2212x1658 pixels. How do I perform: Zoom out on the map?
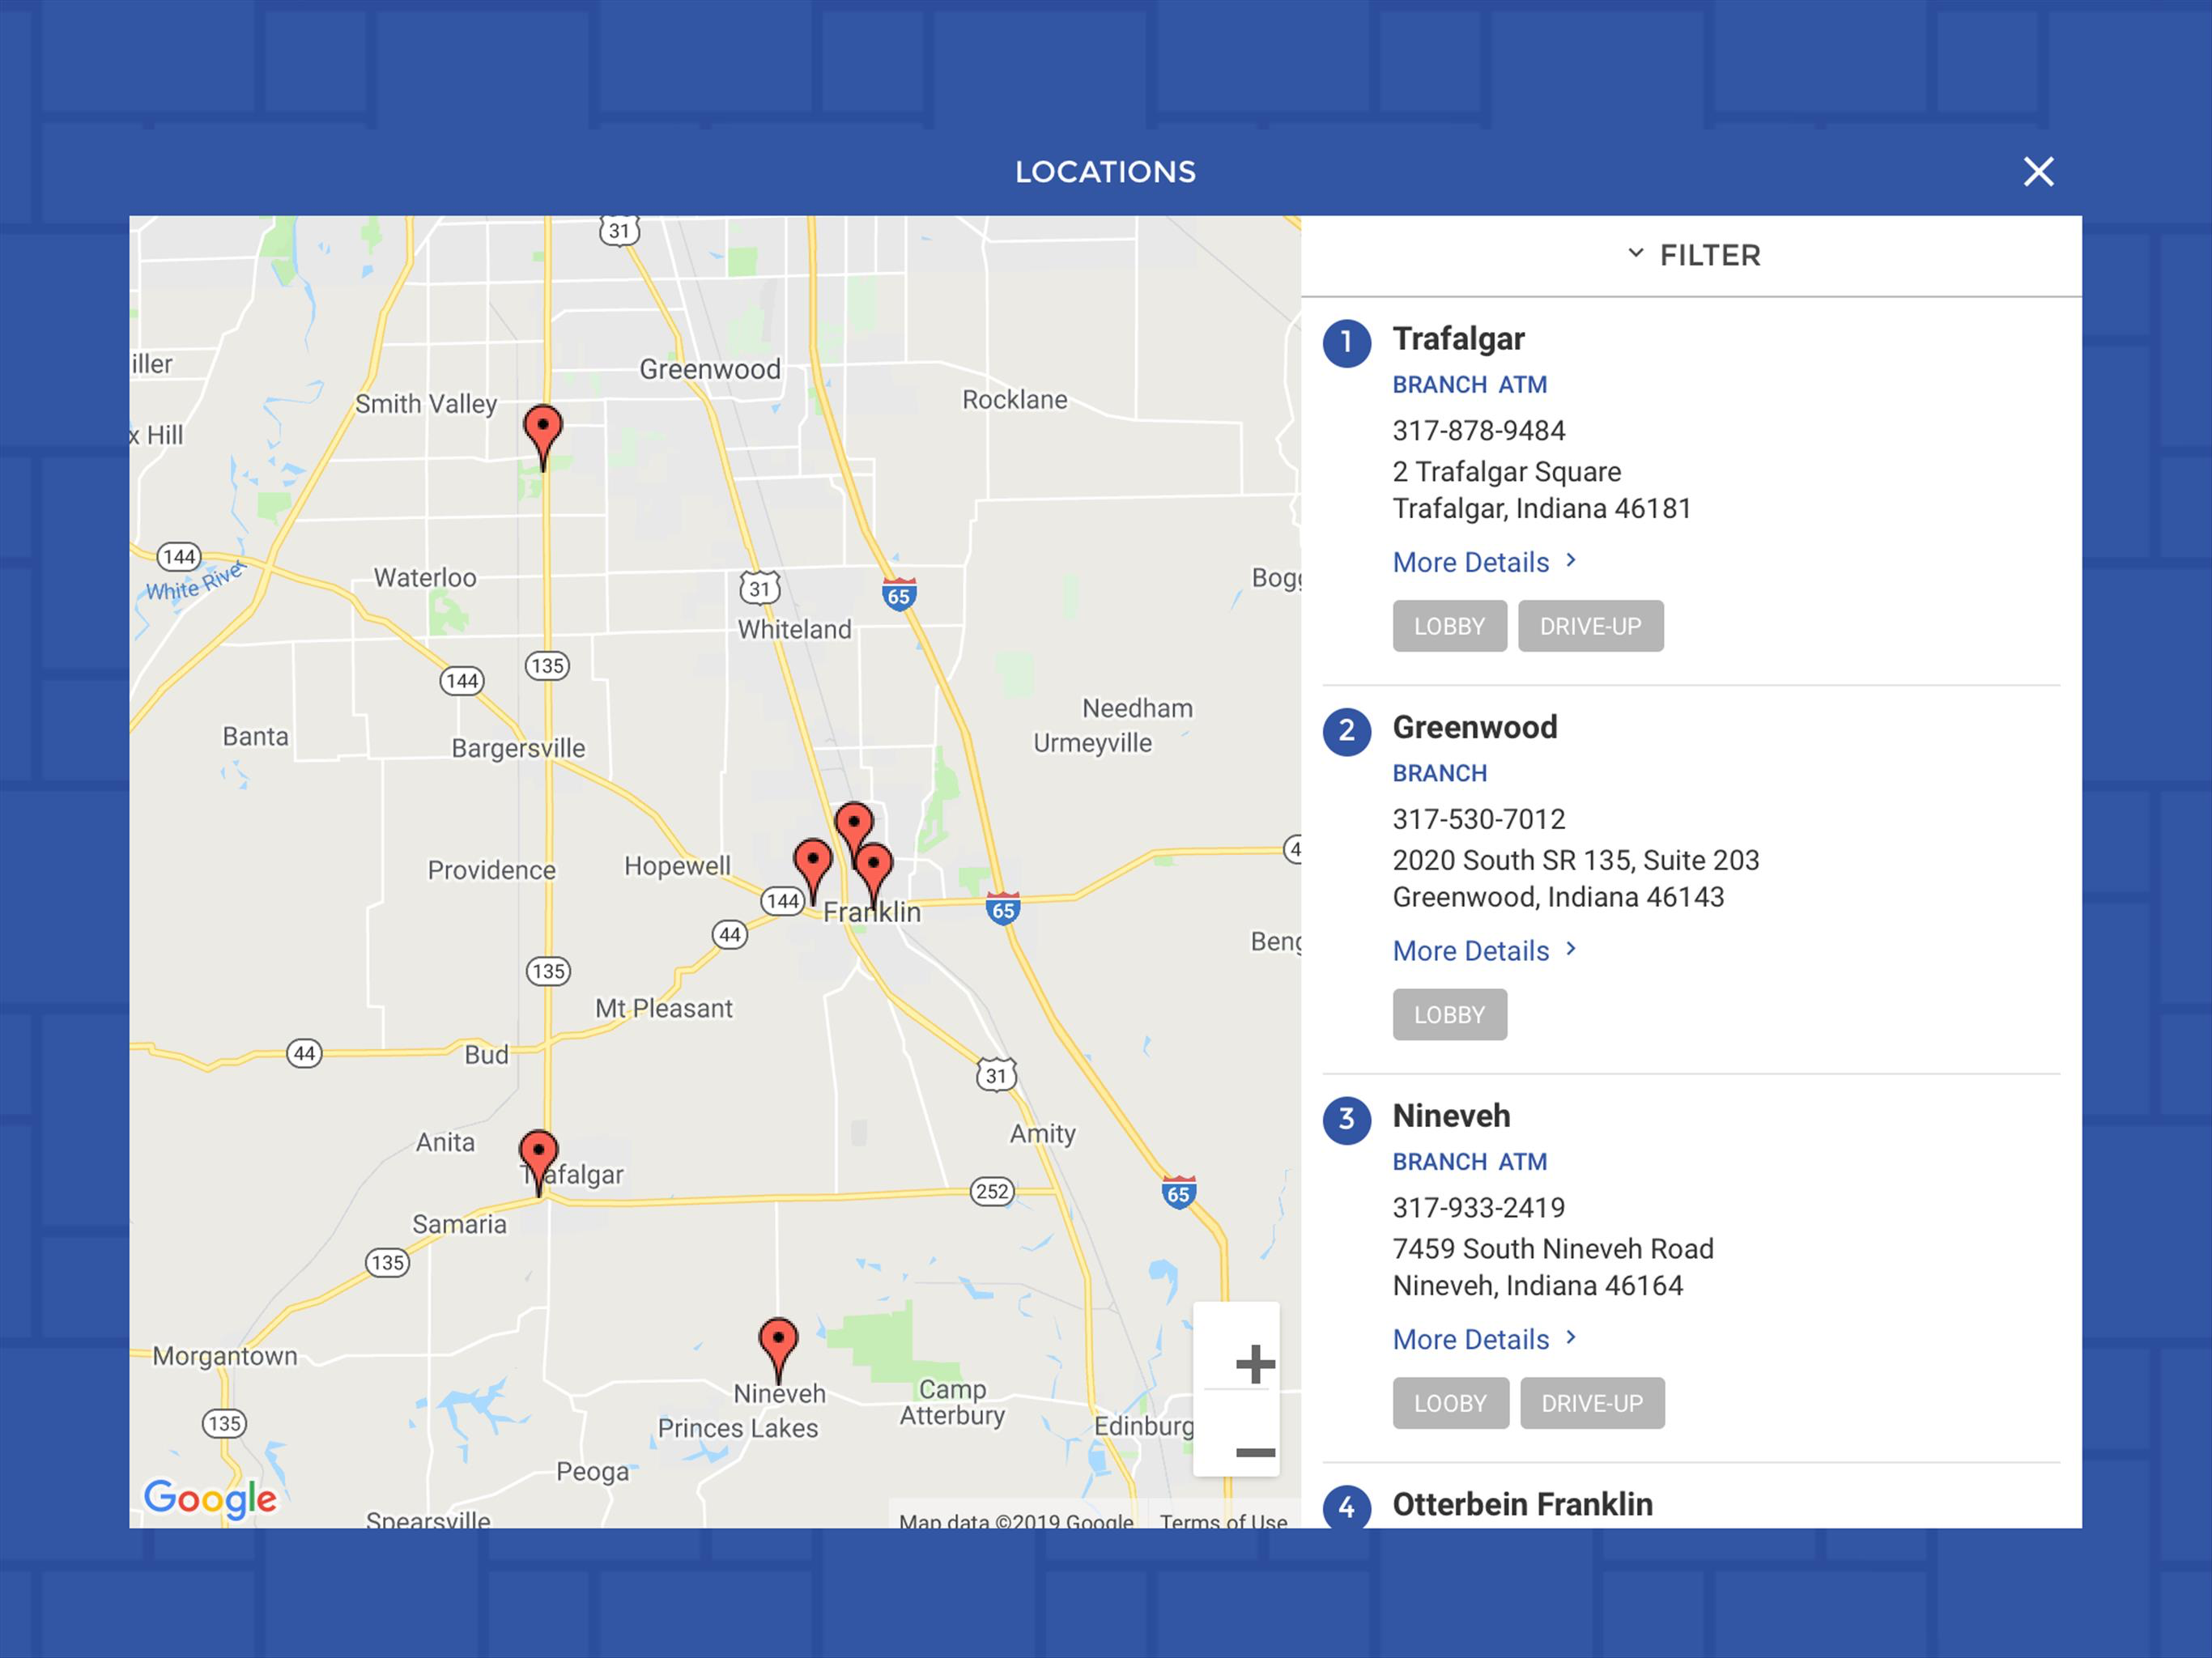[1255, 1452]
